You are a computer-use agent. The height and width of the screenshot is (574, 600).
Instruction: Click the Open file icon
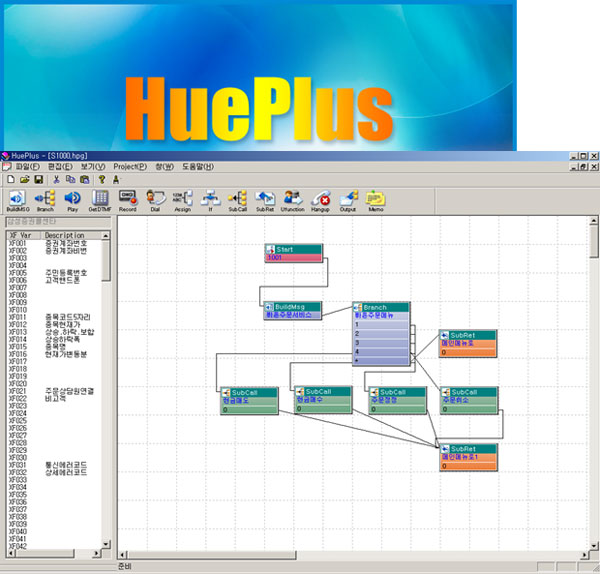point(25,179)
